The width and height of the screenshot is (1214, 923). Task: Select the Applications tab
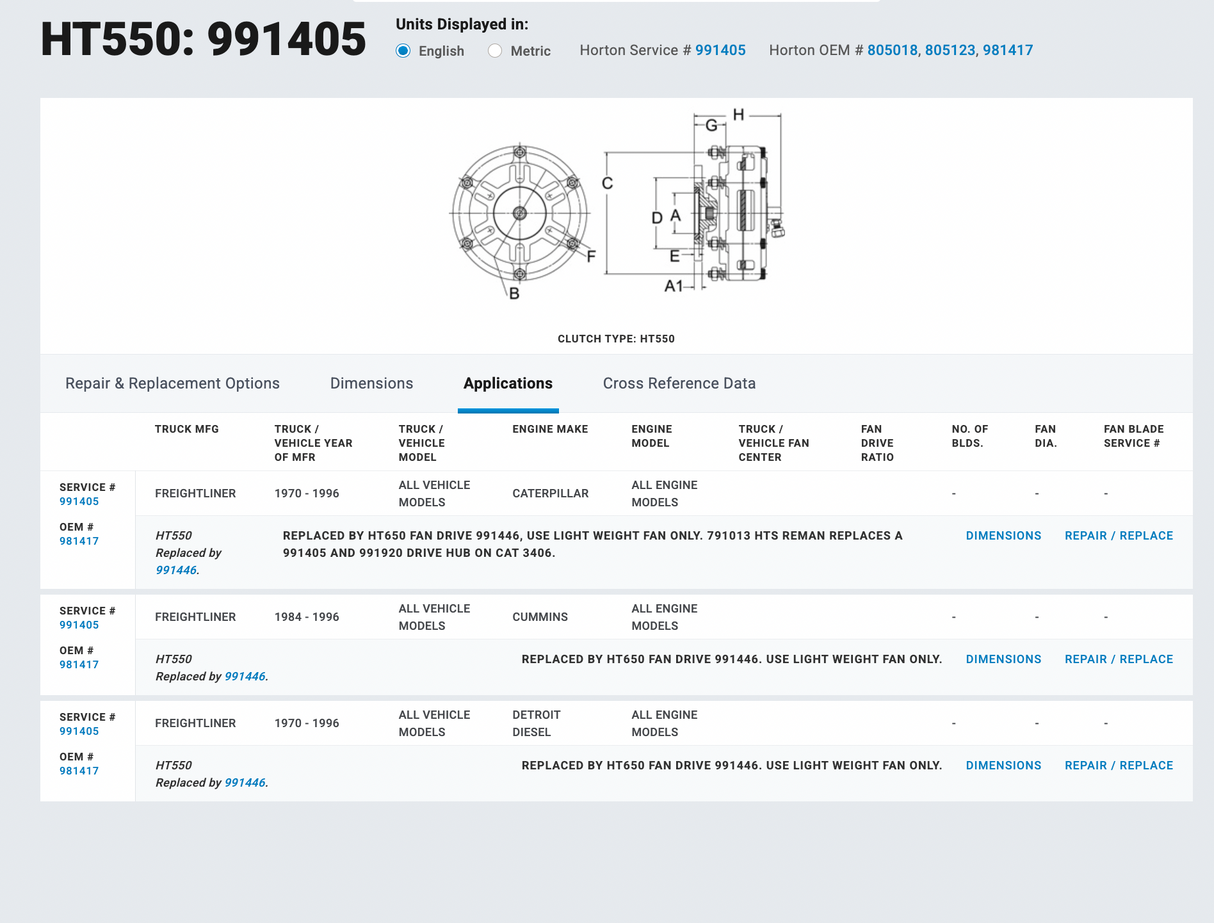coord(508,383)
